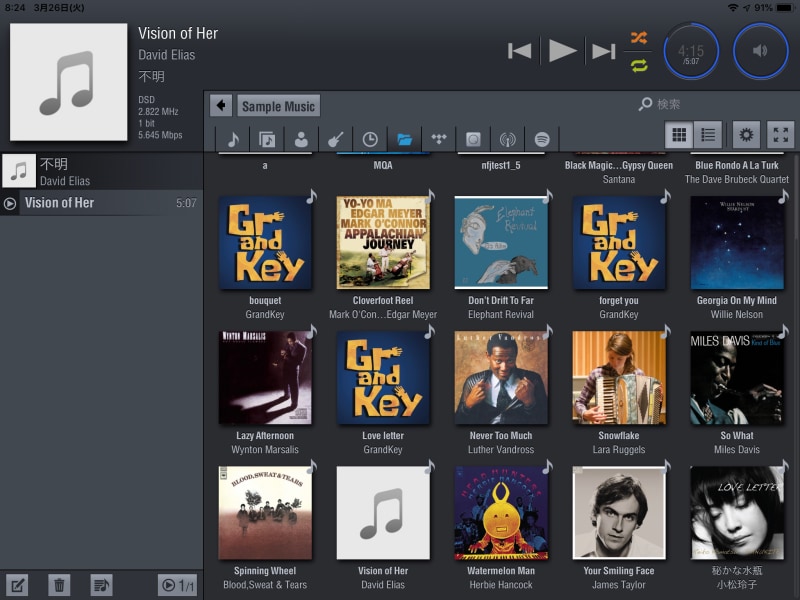Open the gear settings menu

coord(745,135)
